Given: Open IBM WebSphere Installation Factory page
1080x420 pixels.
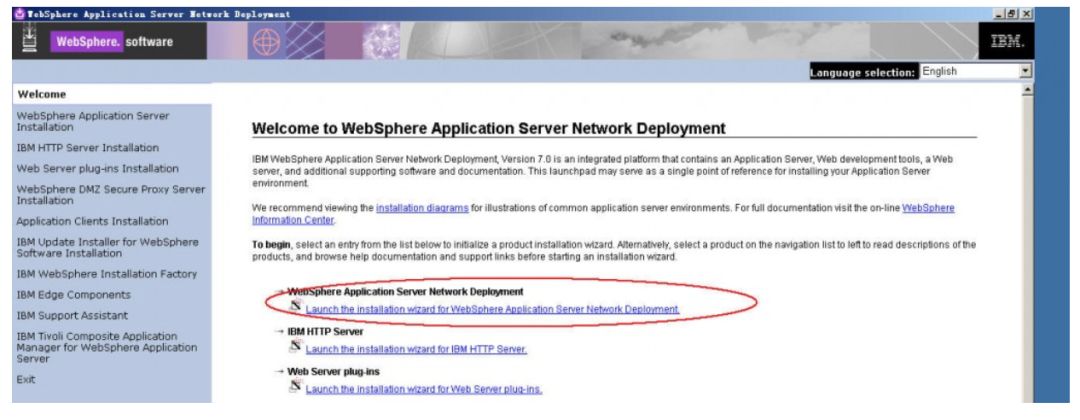Looking at the screenshot, I should coord(107,274).
